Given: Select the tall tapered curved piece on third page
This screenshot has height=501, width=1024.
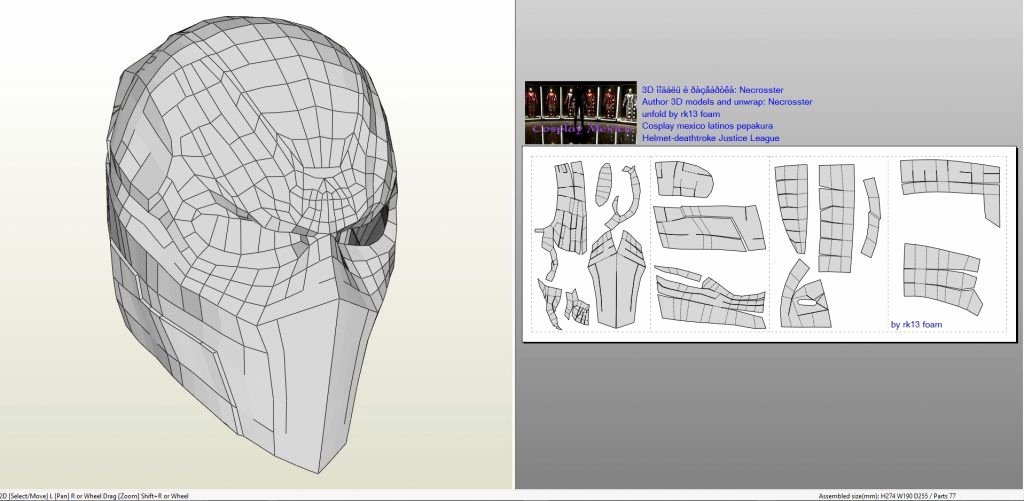Looking at the screenshot, I should coord(792,208).
